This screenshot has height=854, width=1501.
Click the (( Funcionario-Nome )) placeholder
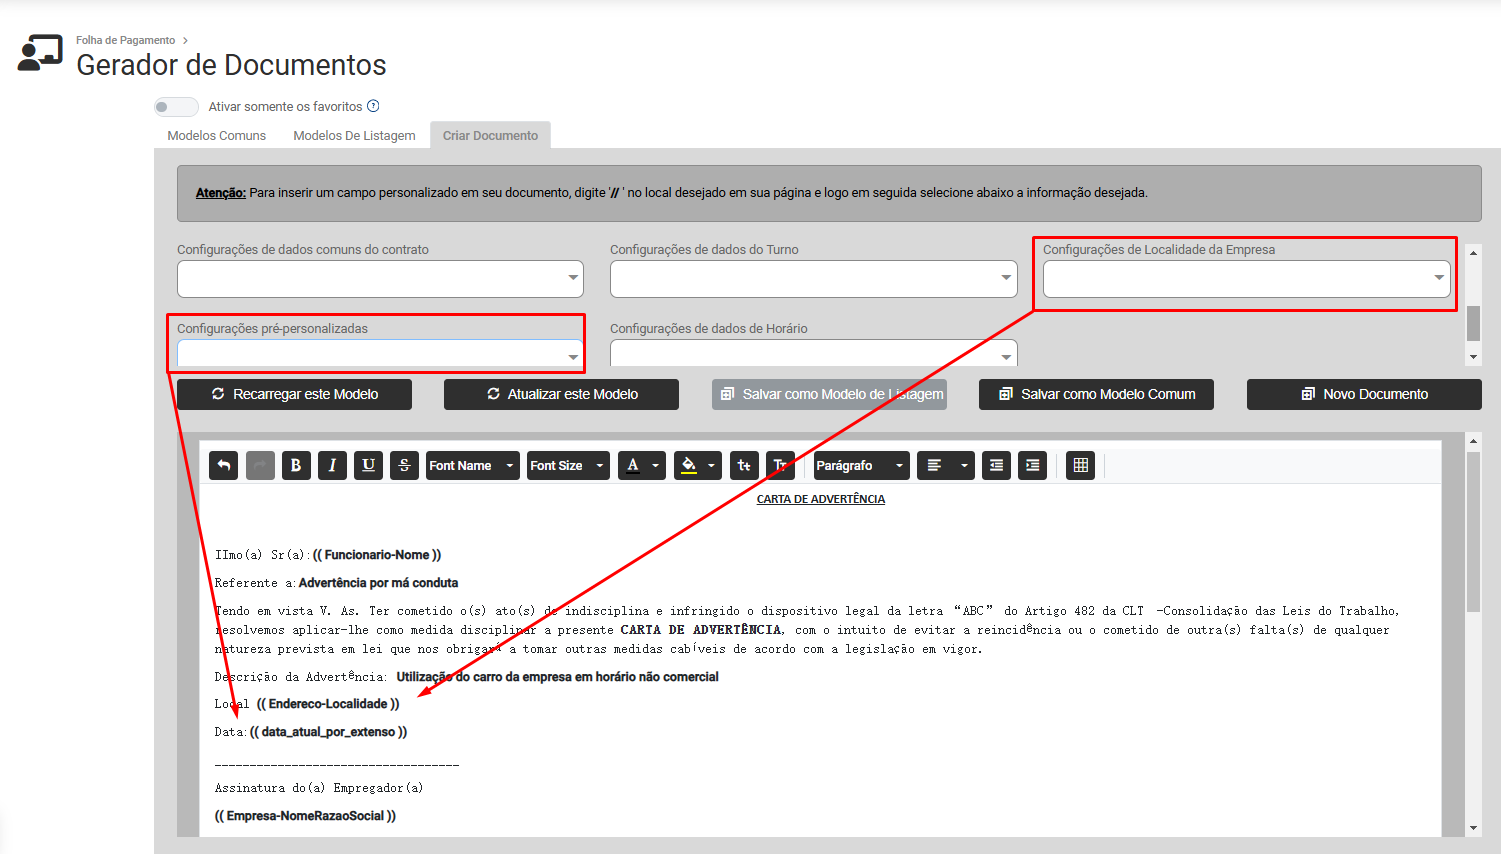click(x=377, y=555)
